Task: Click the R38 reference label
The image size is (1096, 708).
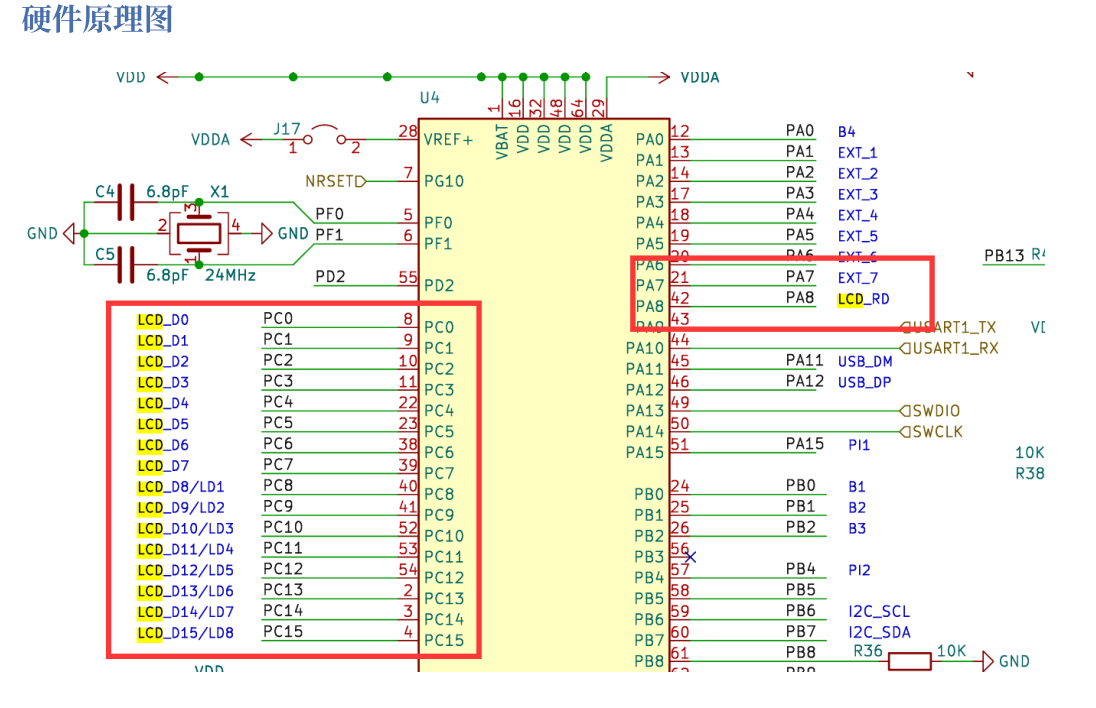Action: pos(1030,474)
